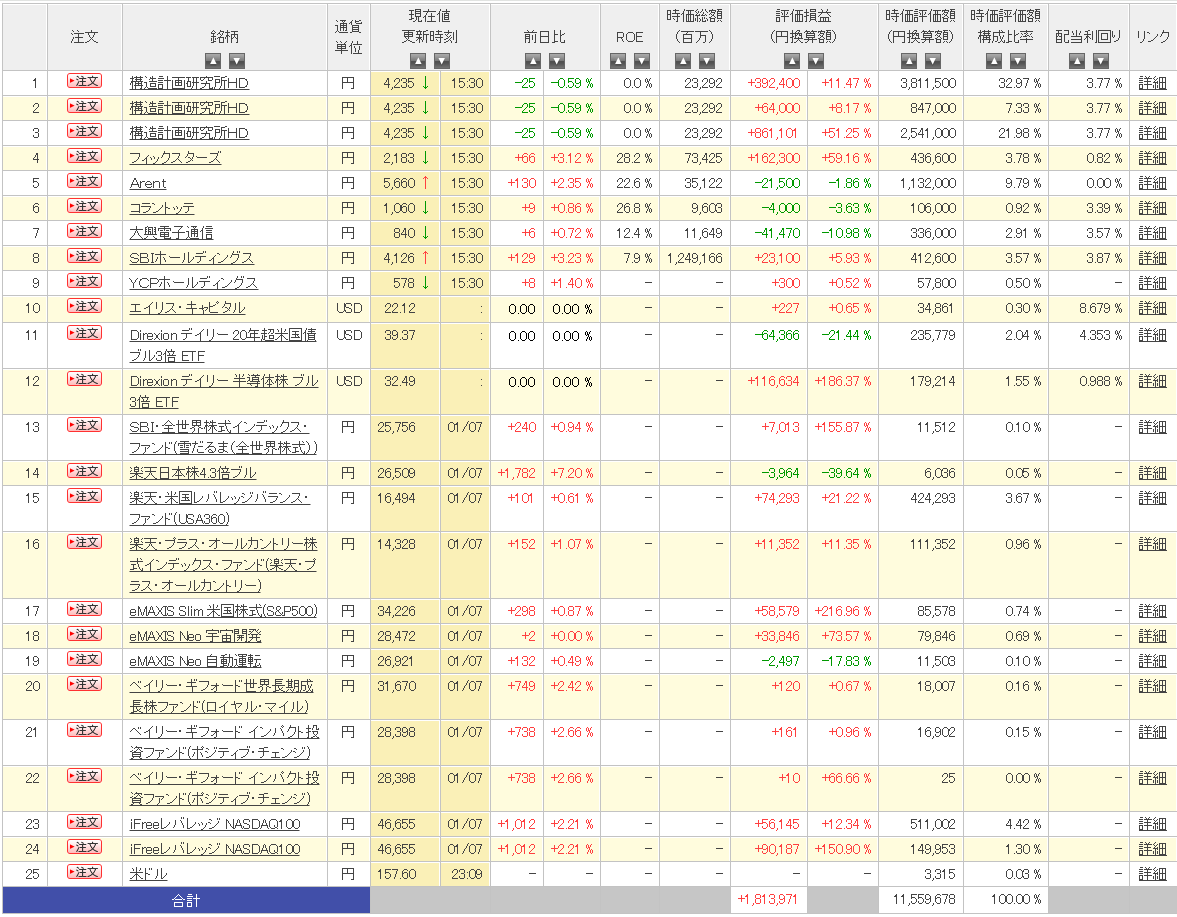Sort 銘柄 column descending arrow

pyautogui.click(x=237, y=61)
